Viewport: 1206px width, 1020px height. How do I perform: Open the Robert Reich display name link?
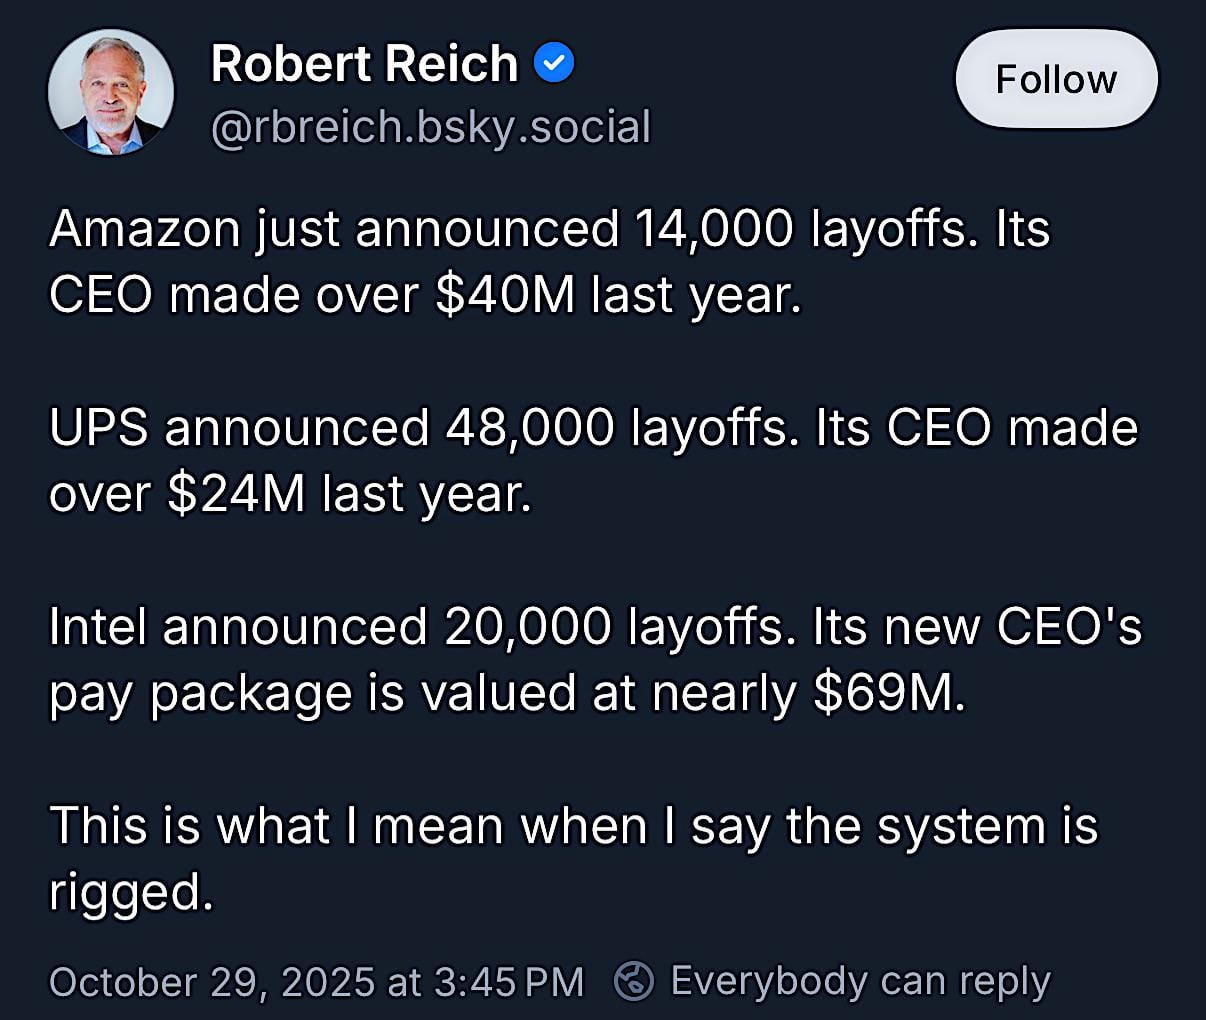click(364, 64)
